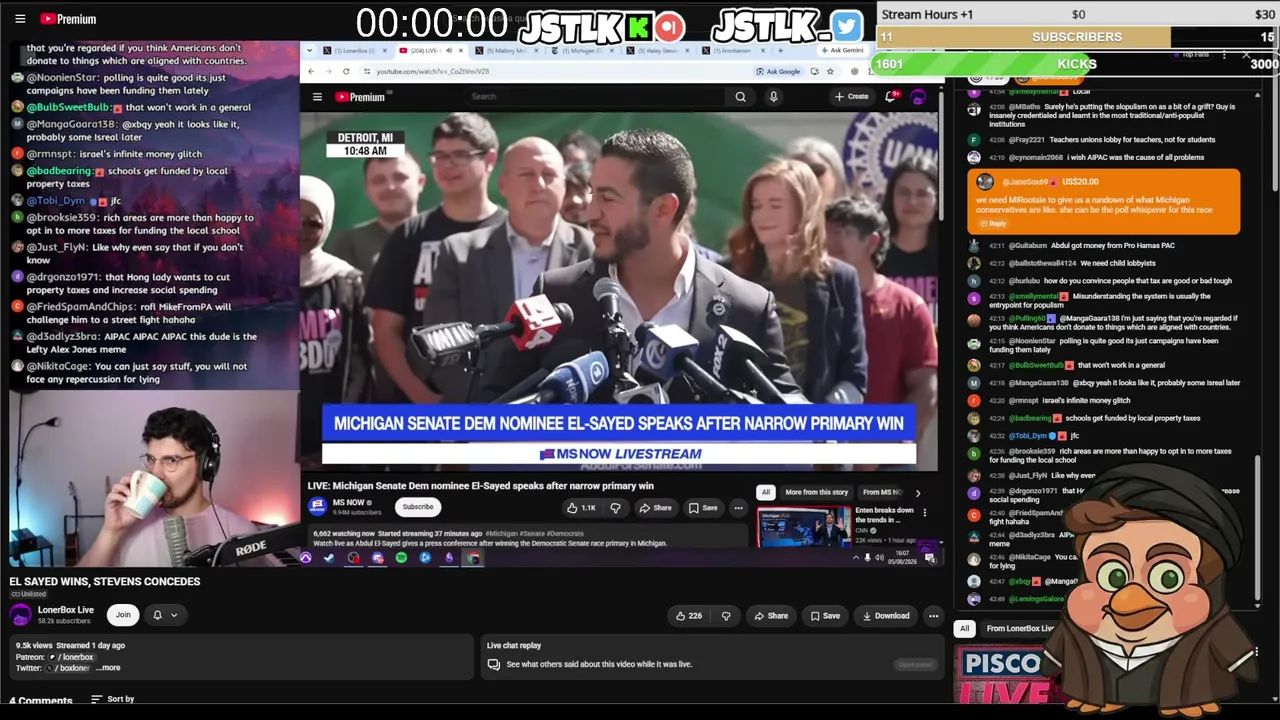Bookmark page with star icon
Viewport: 1280px width, 720px height.
(x=830, y=71)
